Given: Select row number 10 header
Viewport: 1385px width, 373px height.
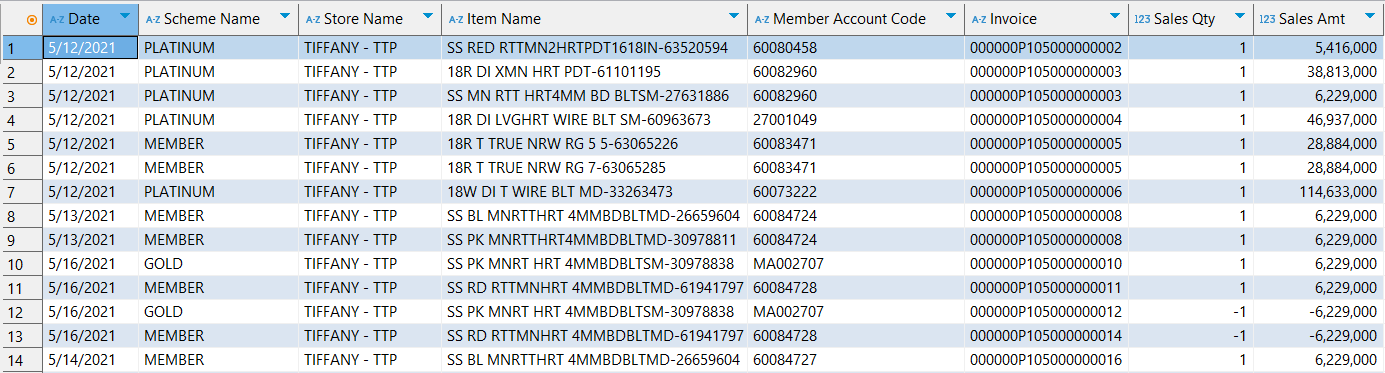Looking at the screenshot, I should [21, 264].
